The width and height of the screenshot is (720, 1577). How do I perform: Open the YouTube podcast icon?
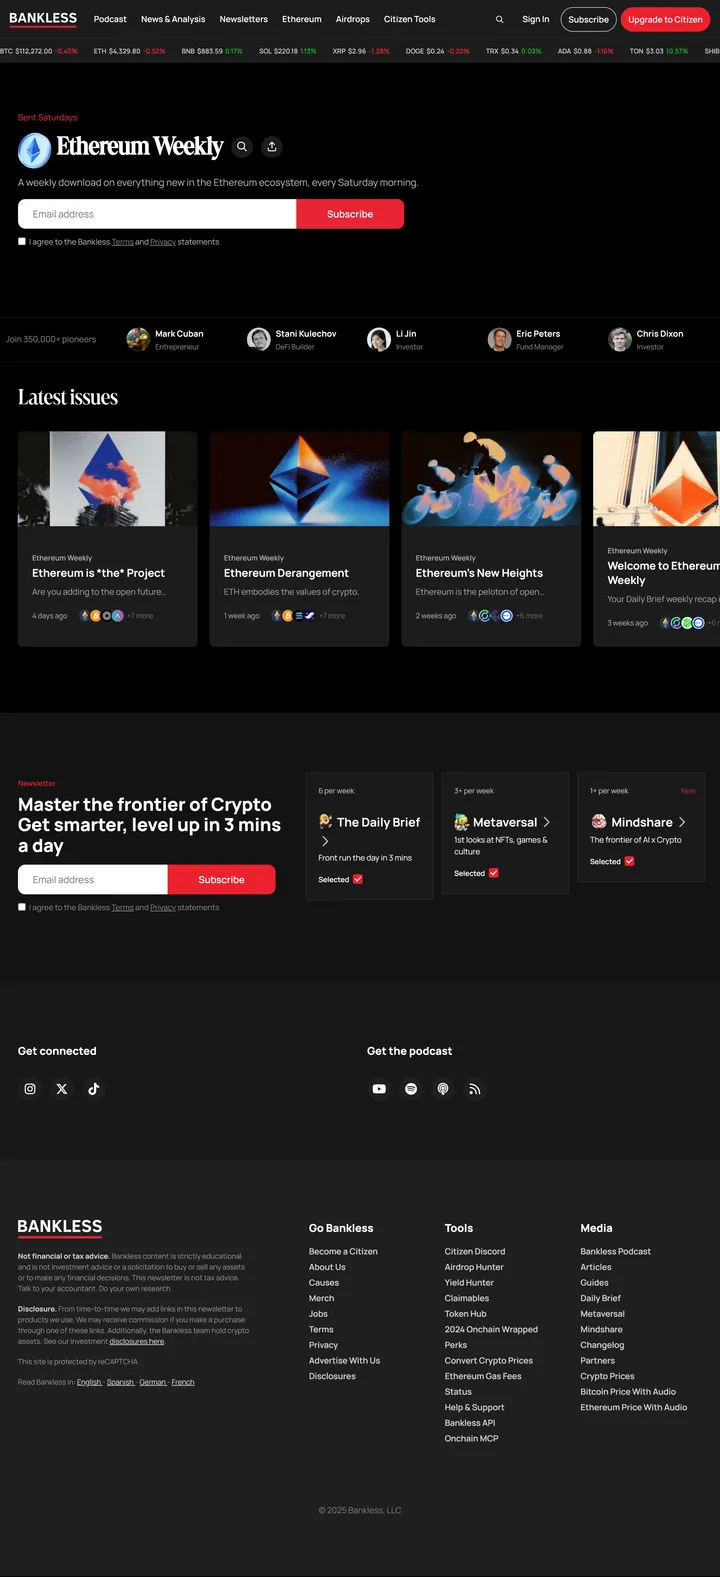point(379,1089)
